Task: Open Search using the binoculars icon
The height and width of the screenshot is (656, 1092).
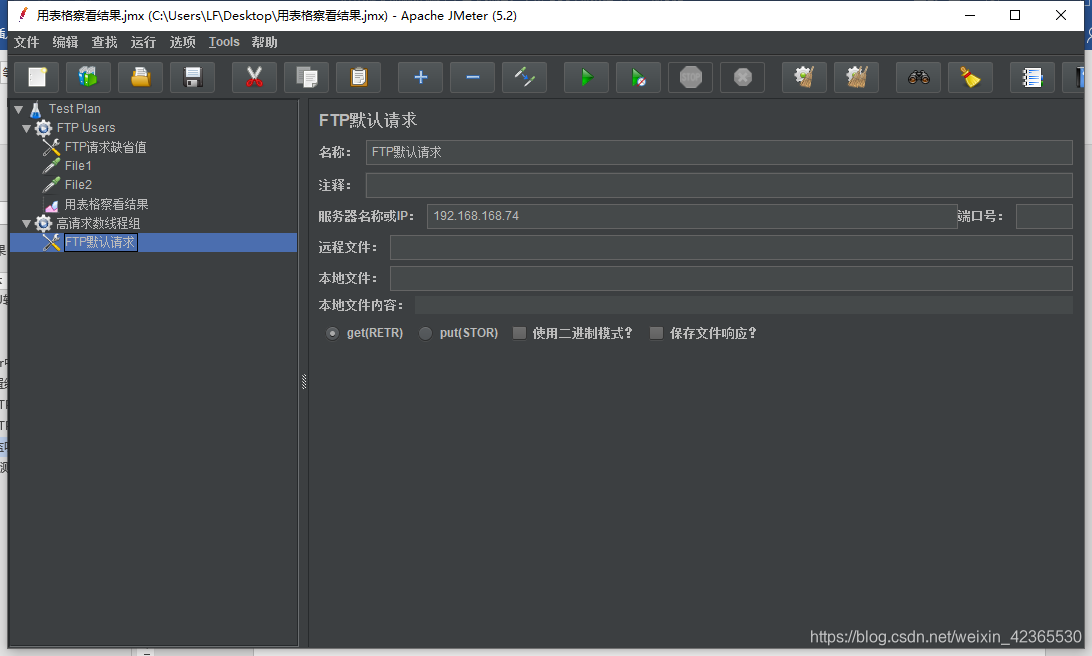Action: click(x=917, y=77)
